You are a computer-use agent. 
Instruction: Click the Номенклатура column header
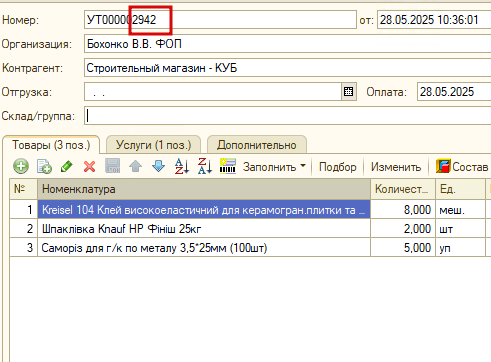pyautogui.click(x=204, y=189)
